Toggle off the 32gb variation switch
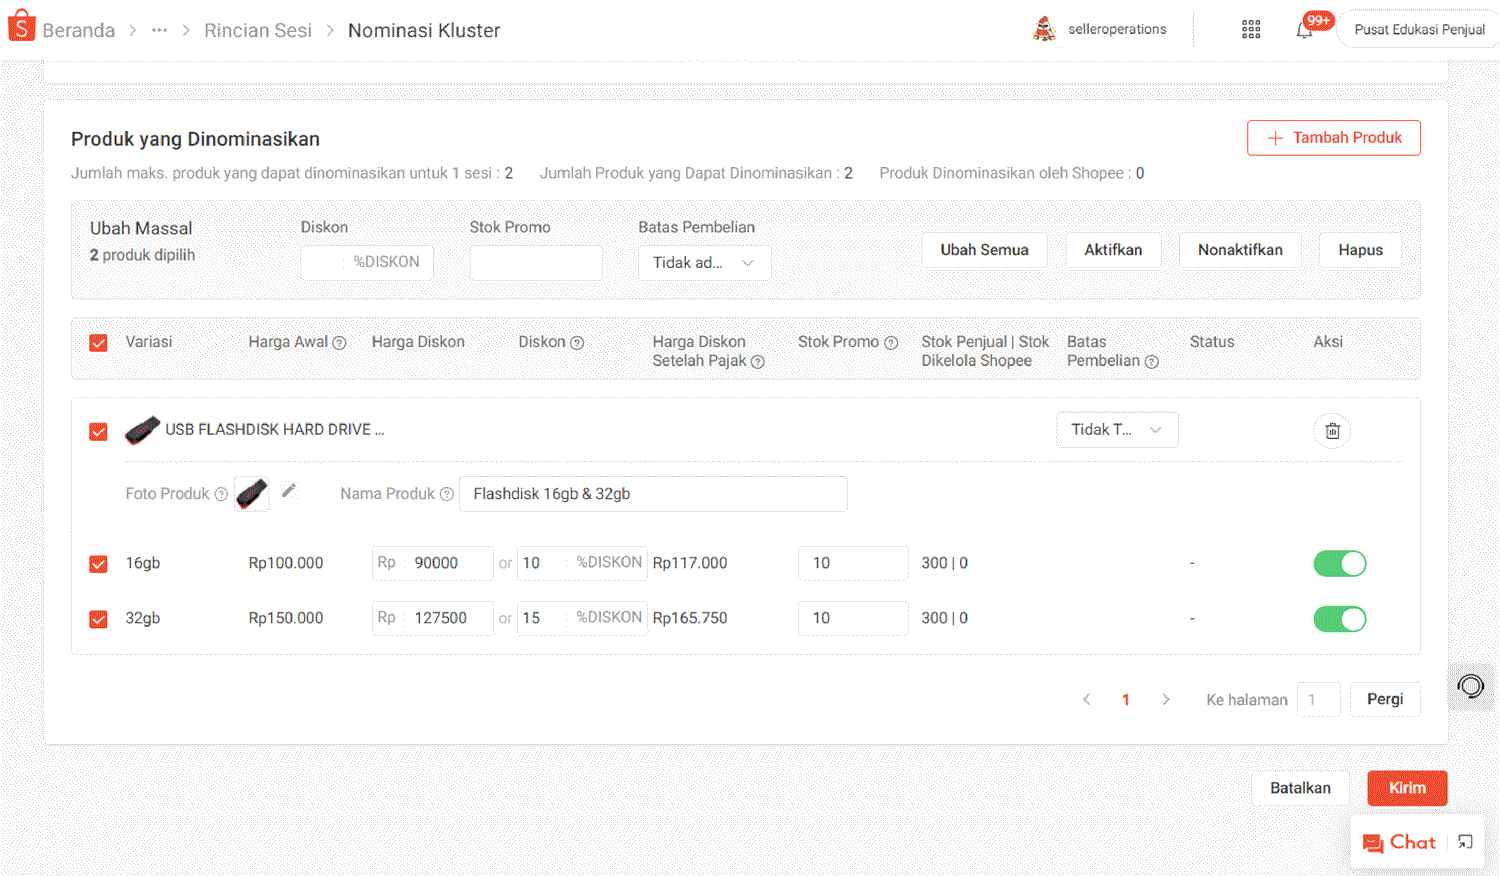Screen dimensions: 1500x876 pyautogui.click(x=1339, y=619)
